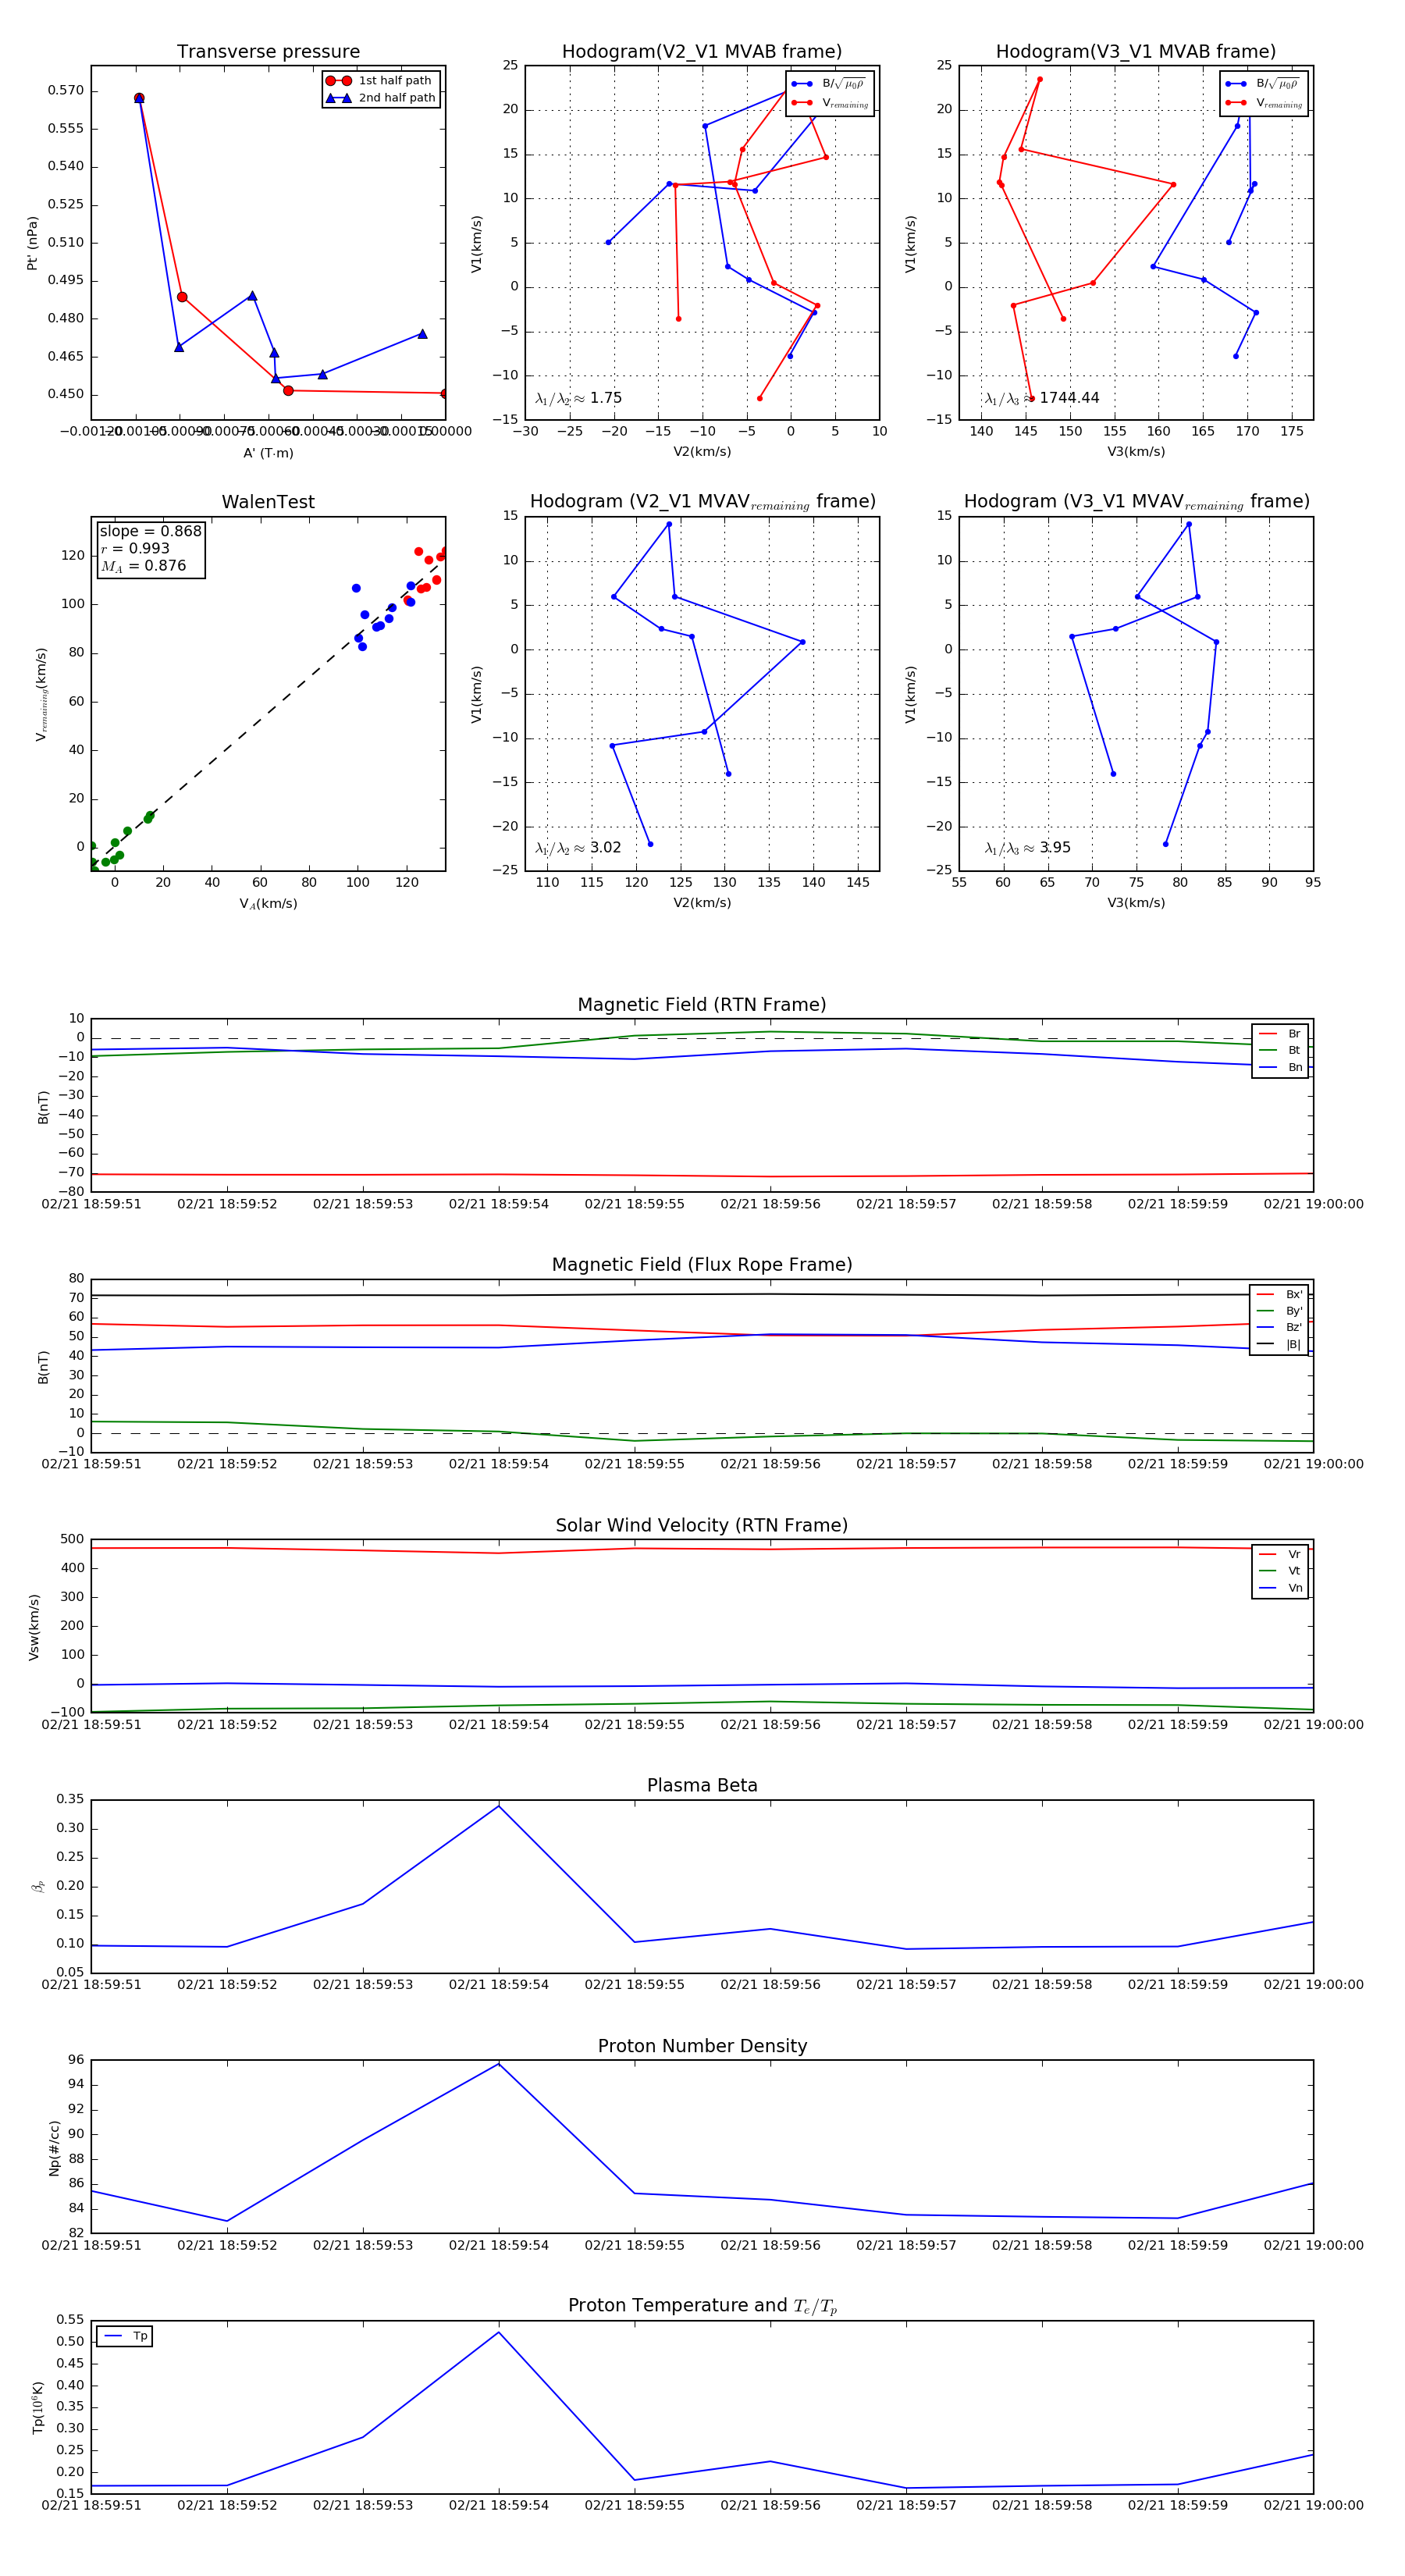Select the "Bn" legend entry
The image size is (1405, 2576).
tap(1280, 1068)
